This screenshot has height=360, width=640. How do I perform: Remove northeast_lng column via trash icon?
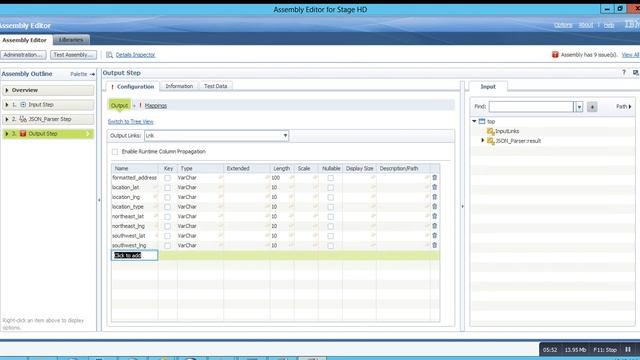click(434, 226)
